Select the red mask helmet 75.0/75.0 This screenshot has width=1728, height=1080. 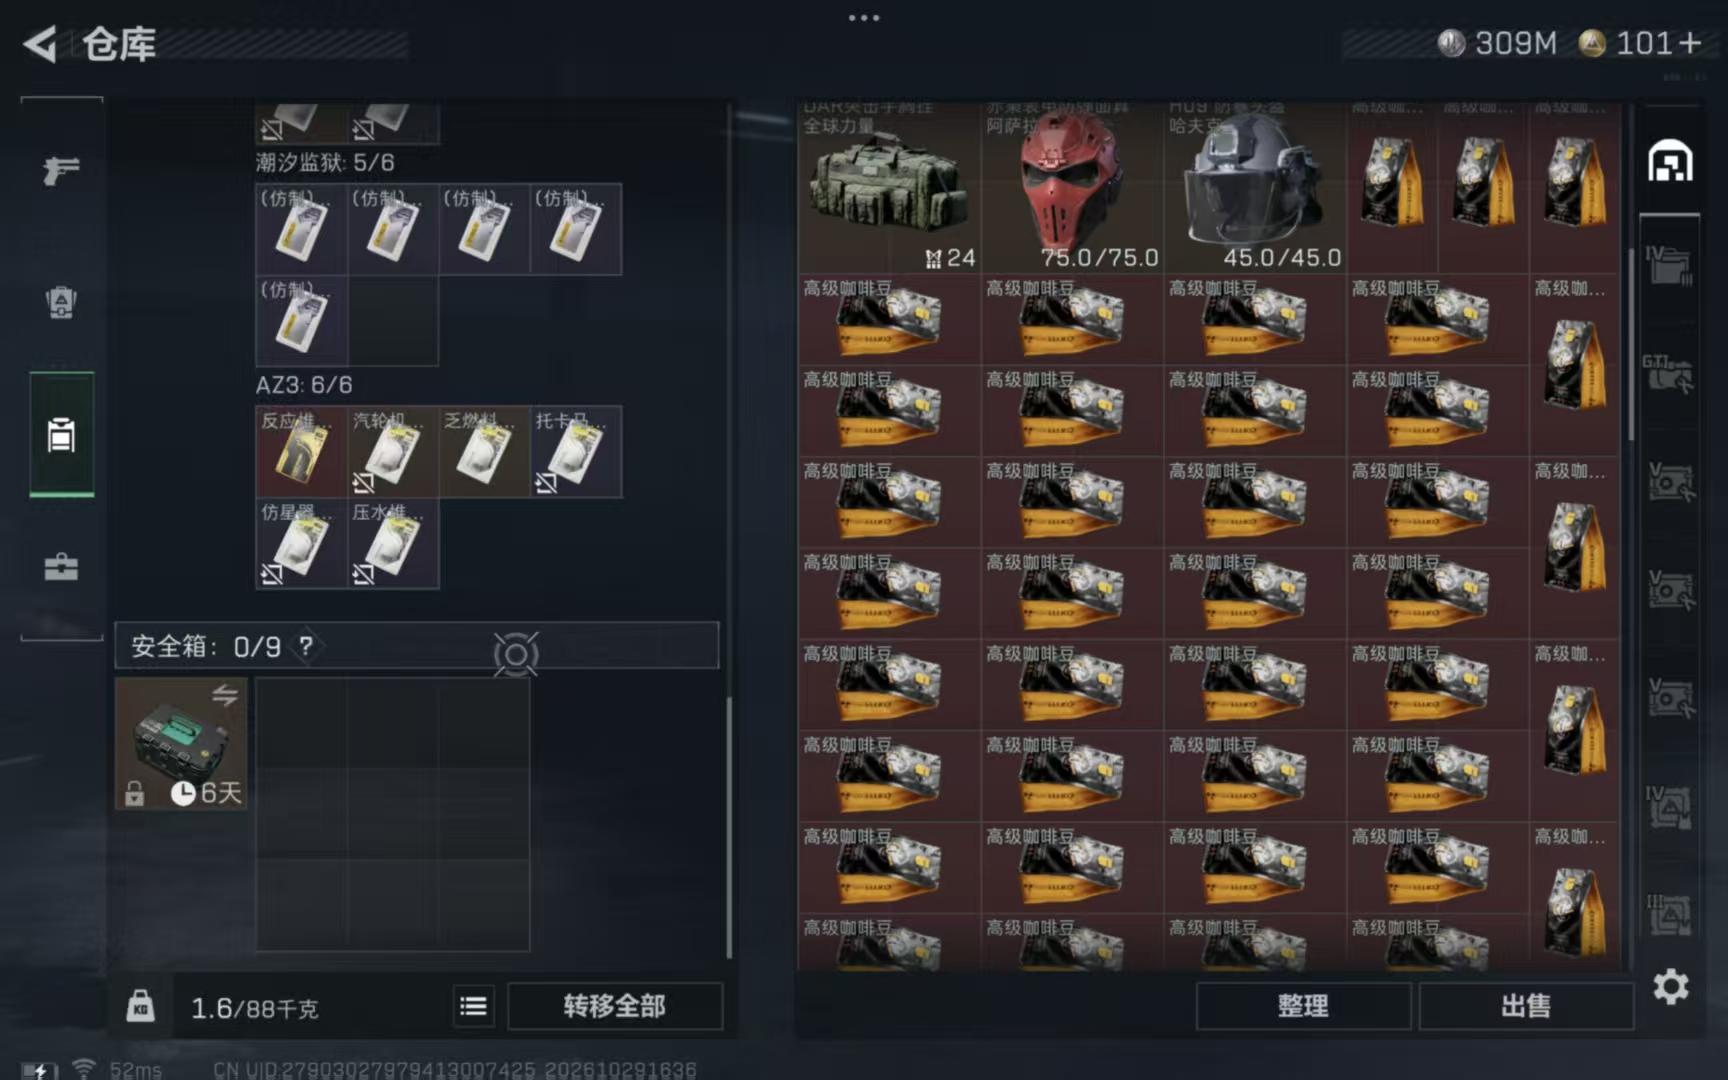click(1072, 187)
